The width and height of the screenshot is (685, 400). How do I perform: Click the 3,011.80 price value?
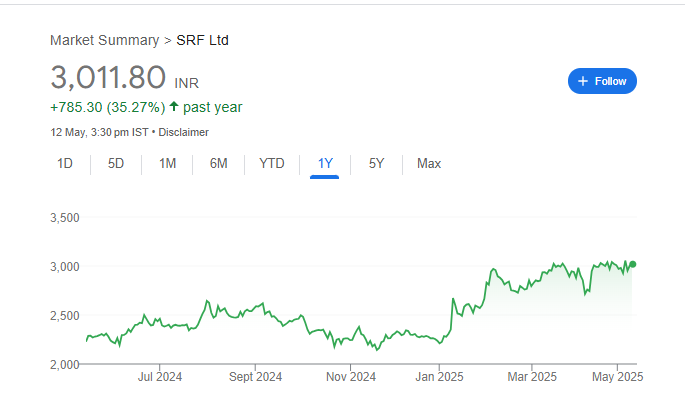click(x=108, y=77)
